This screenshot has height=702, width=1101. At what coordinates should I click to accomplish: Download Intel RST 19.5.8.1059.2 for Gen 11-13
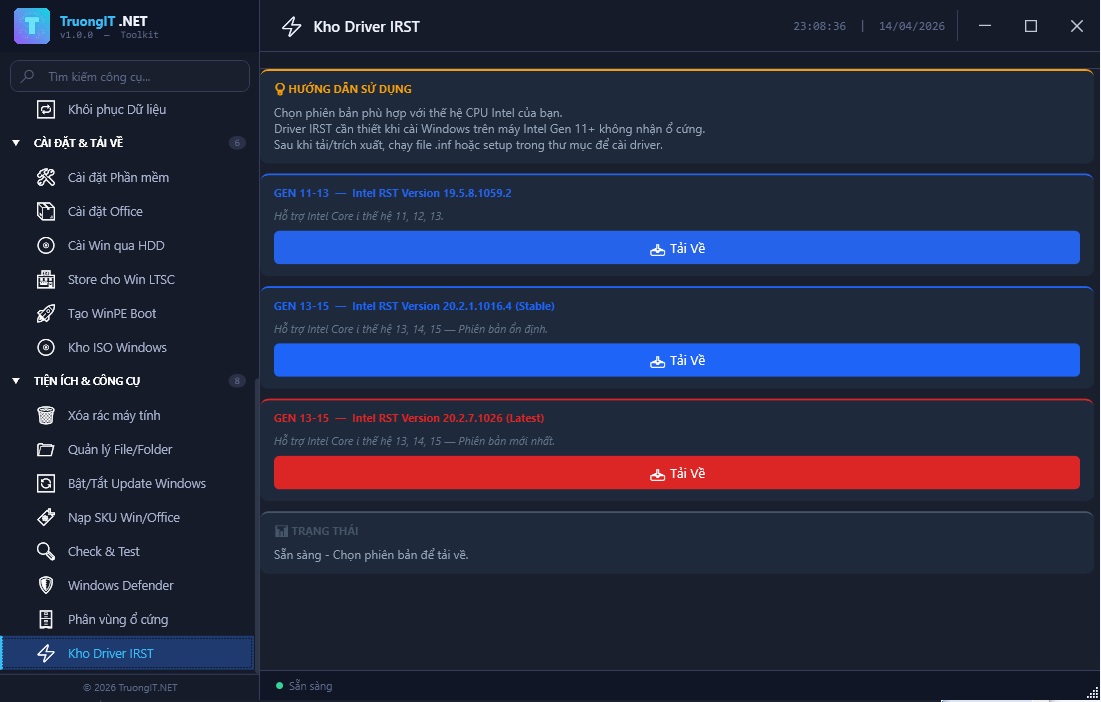(x=676, y=248)
